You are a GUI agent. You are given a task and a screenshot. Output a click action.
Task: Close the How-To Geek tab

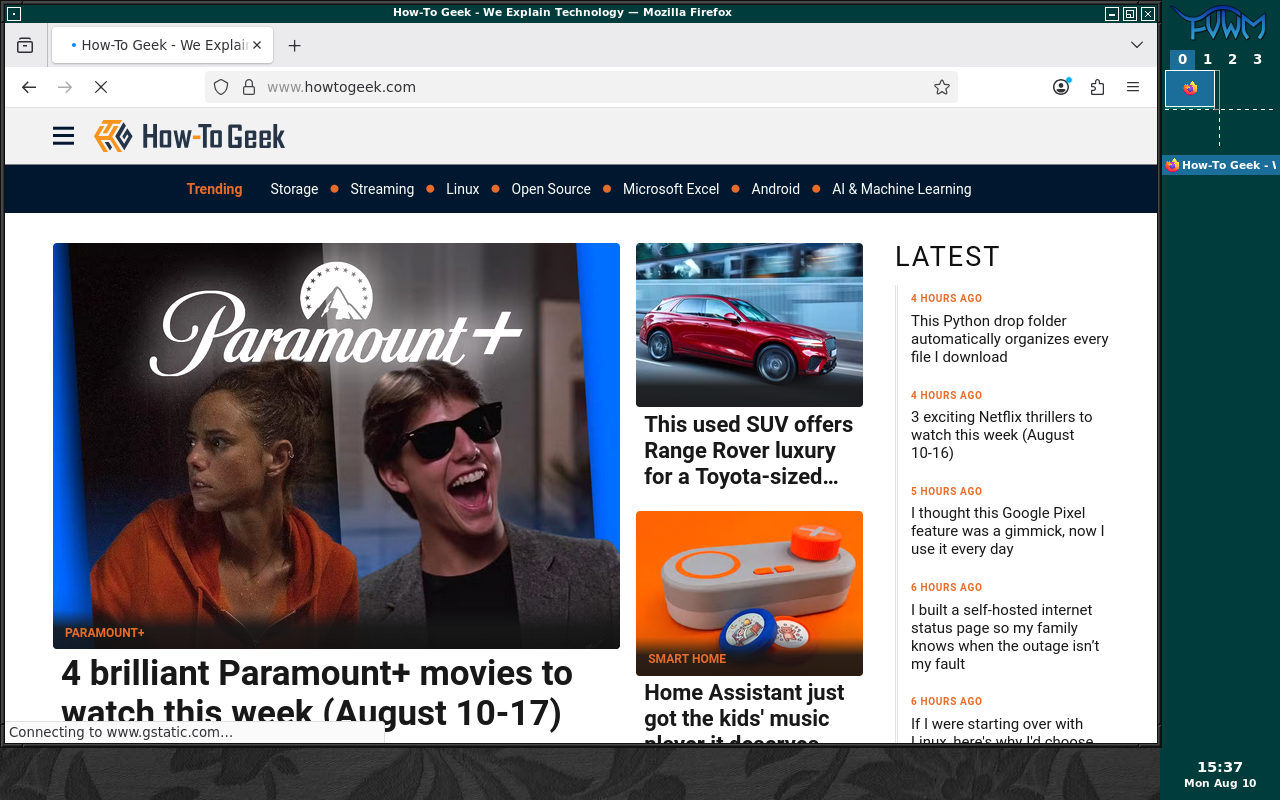pyautogui.click(x=257, y=45)
